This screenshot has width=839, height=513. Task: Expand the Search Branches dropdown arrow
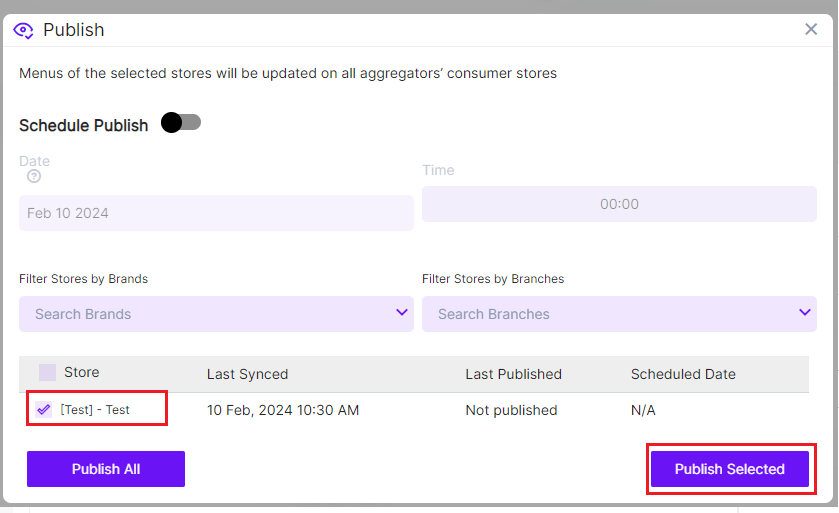pos(805,313)
